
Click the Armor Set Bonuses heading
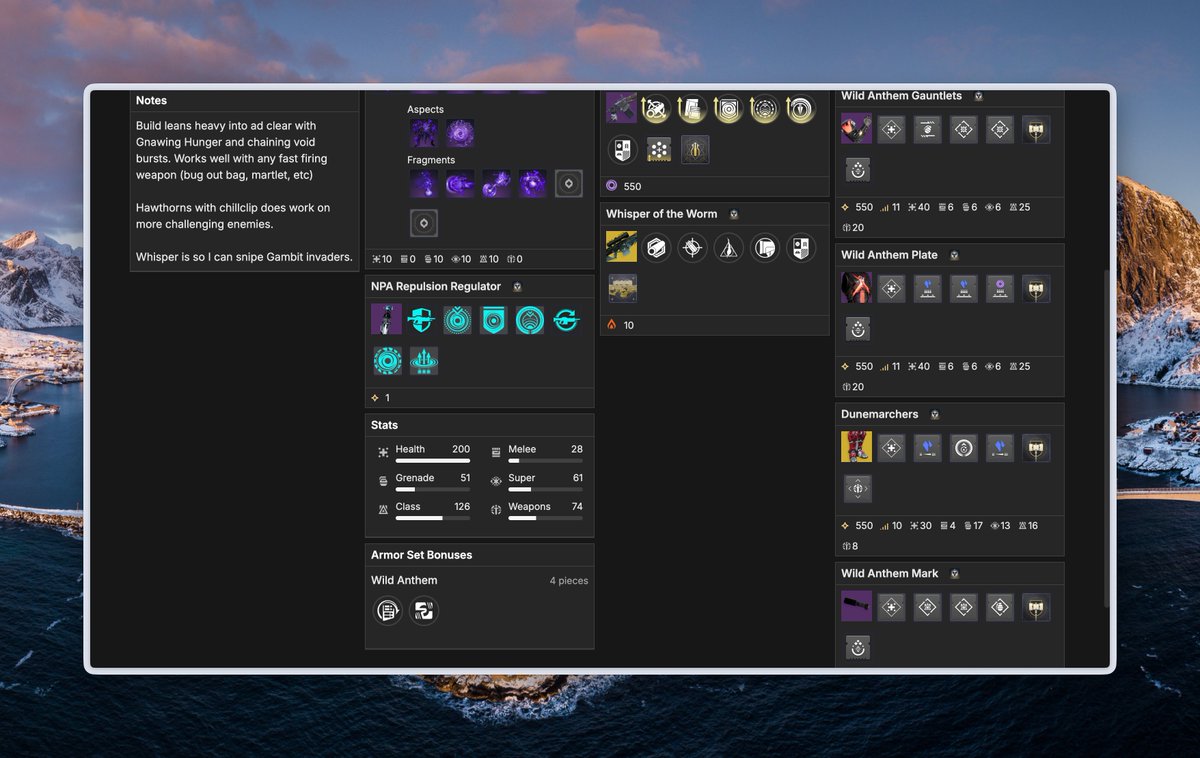click(421, 555)
